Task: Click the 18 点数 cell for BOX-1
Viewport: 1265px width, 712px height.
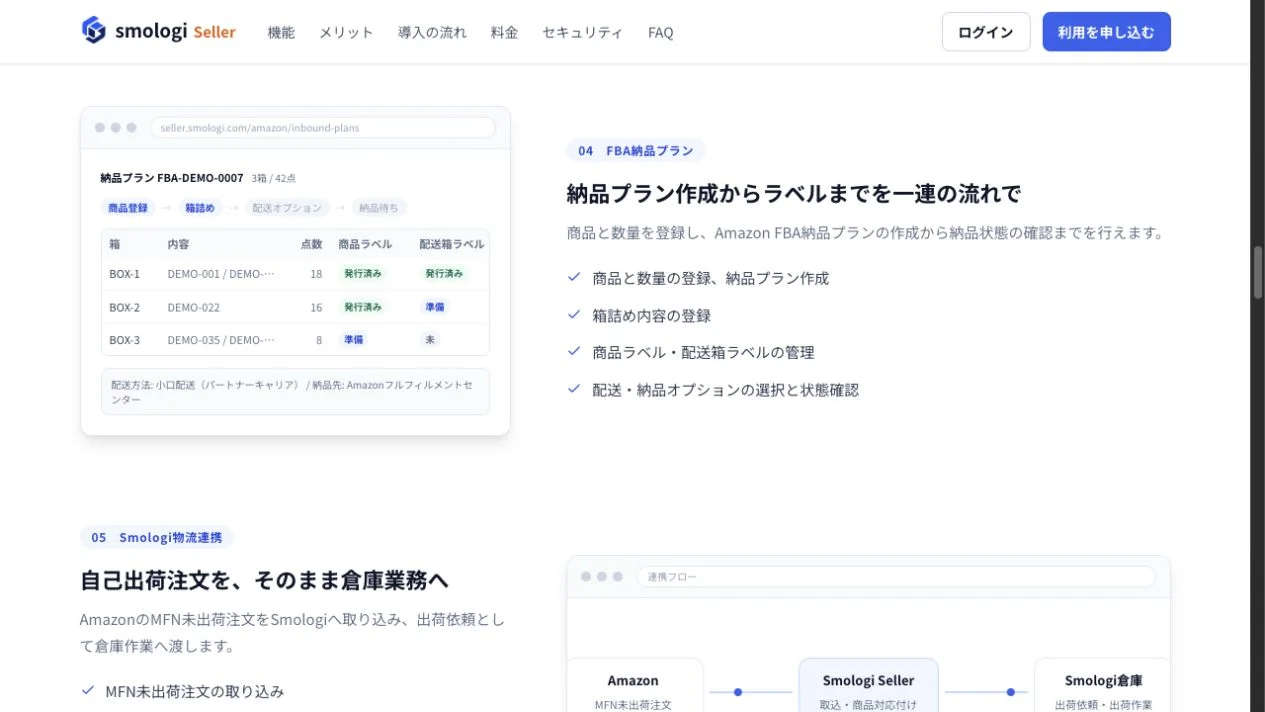Action: tap(316, 273)
